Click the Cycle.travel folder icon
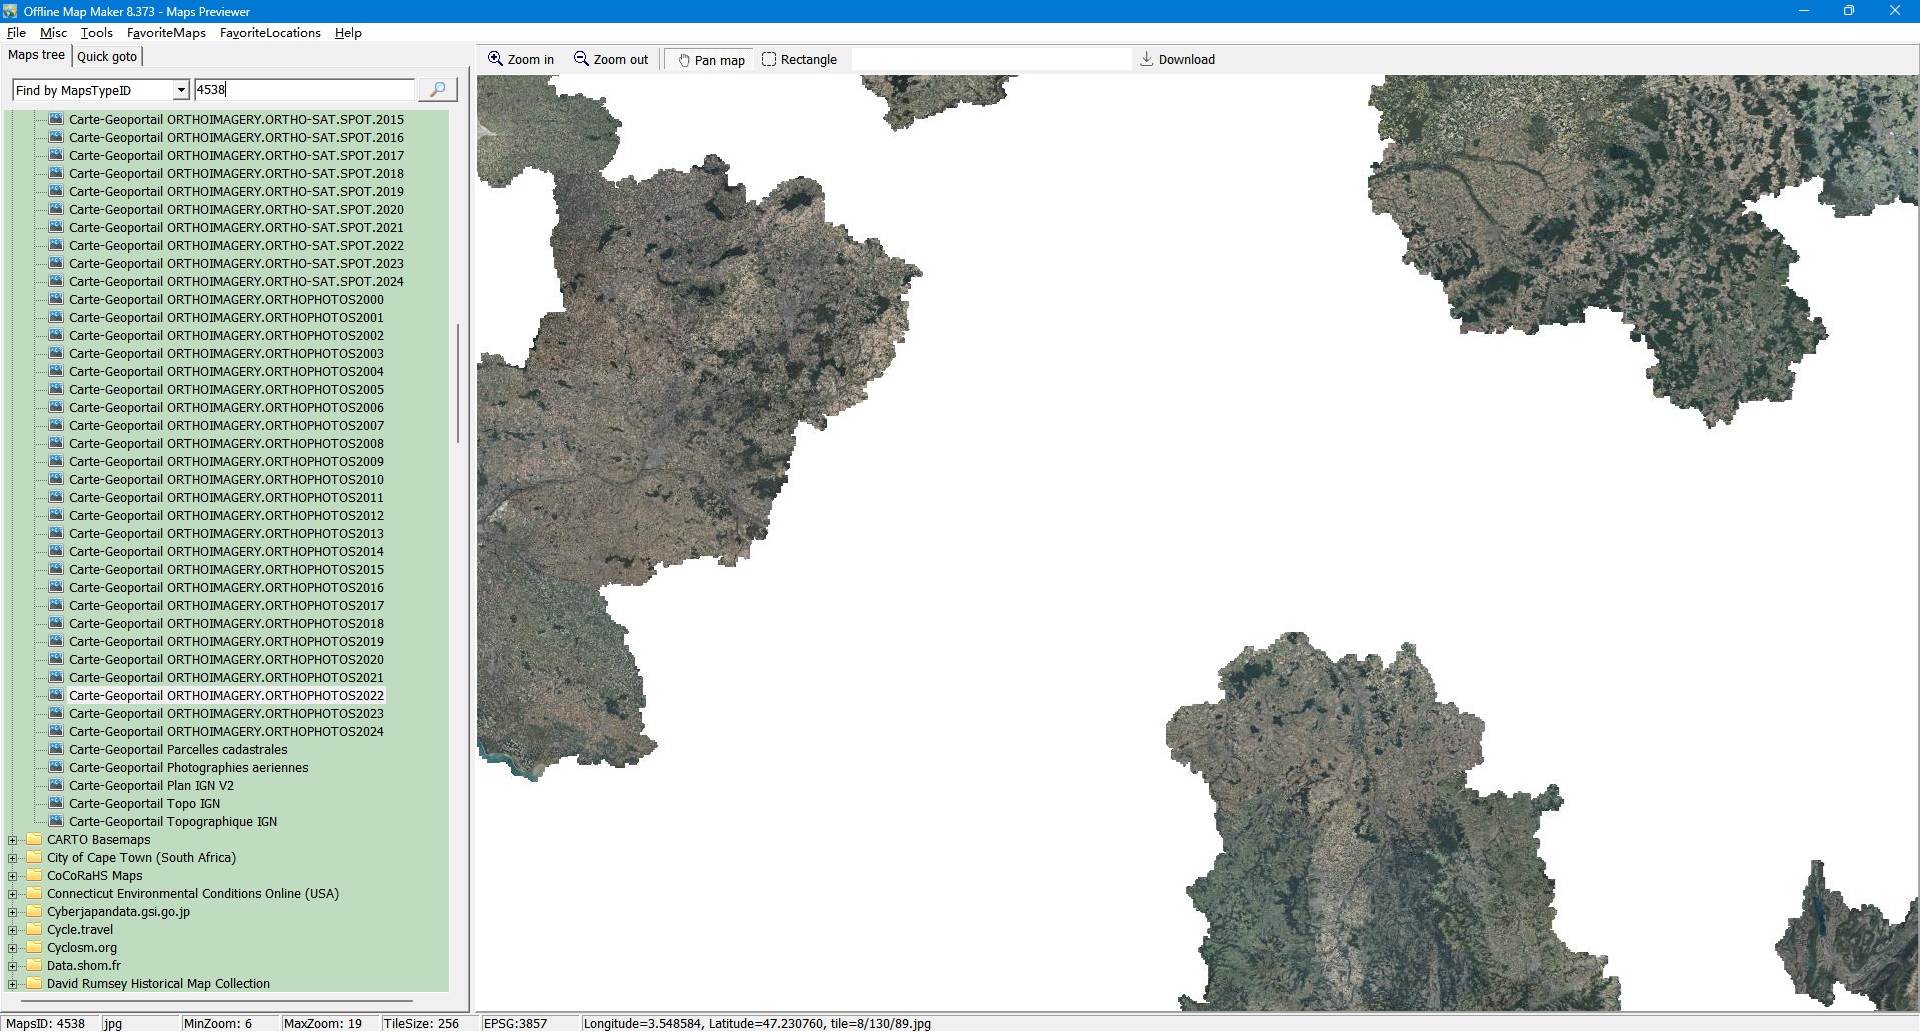 pos(34,930)
